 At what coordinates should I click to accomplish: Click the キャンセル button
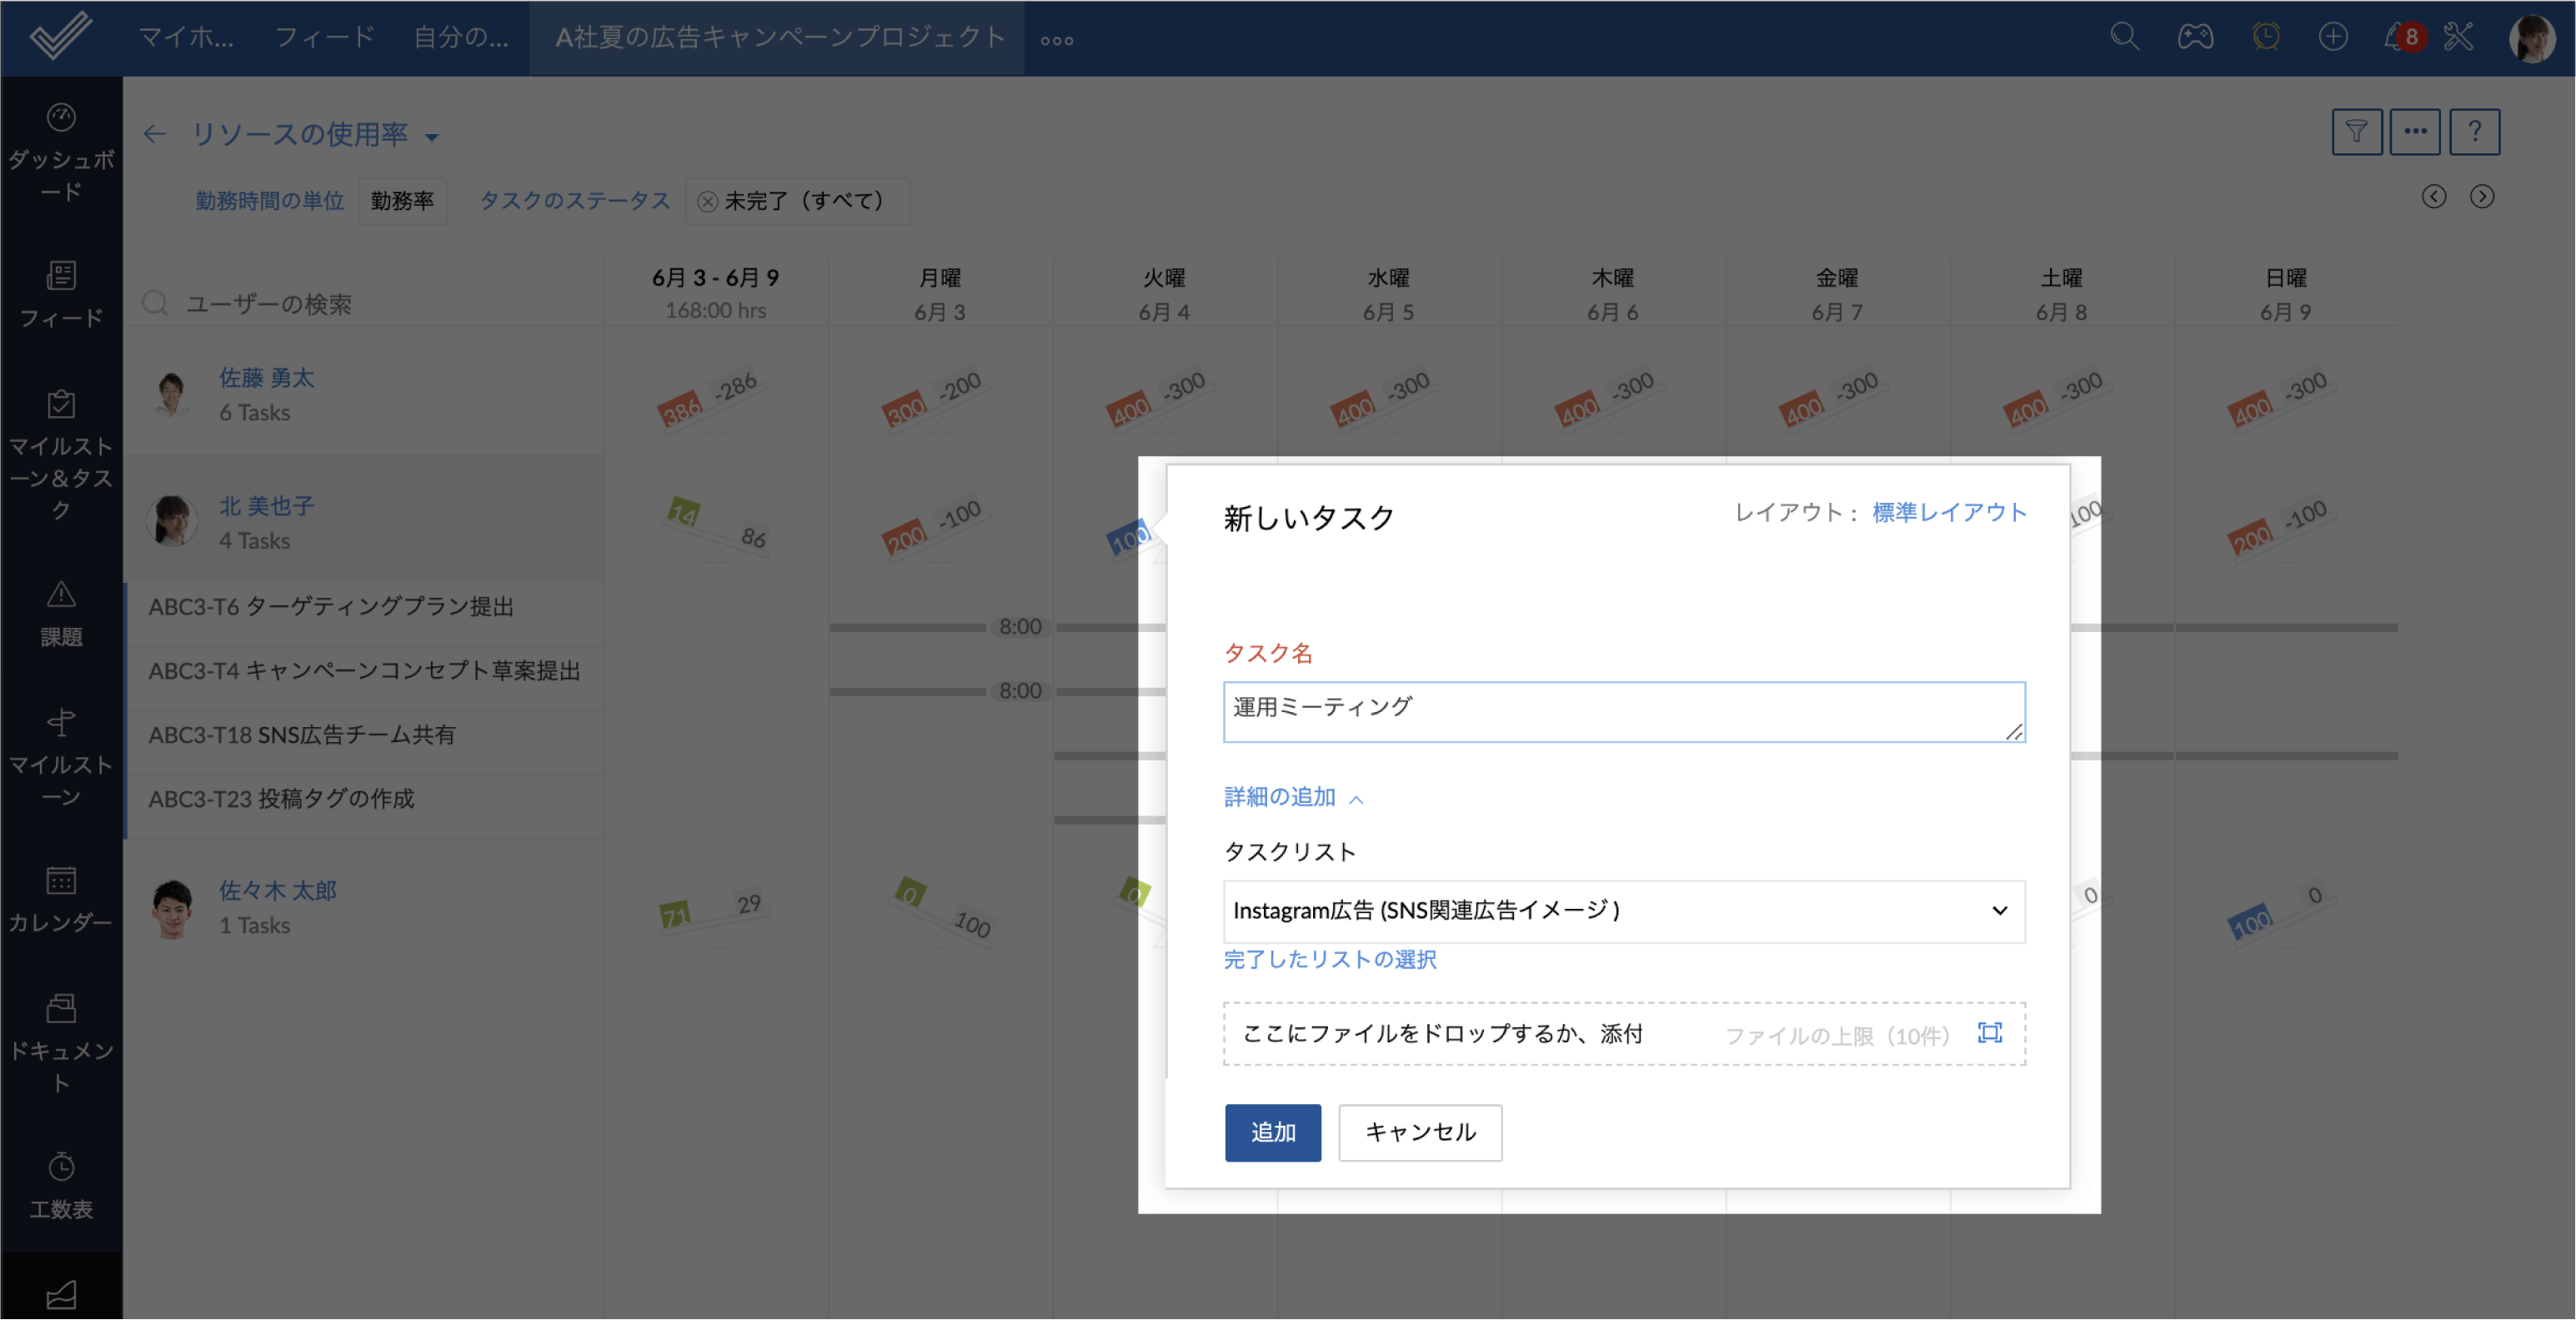tap(1420, 1132)
